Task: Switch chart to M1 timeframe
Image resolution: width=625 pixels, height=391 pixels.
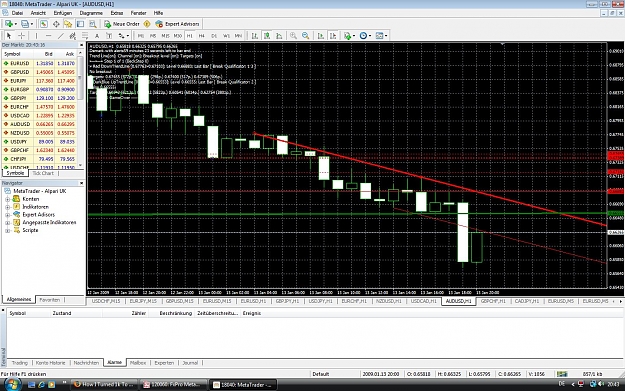Action: pos(141,36)
